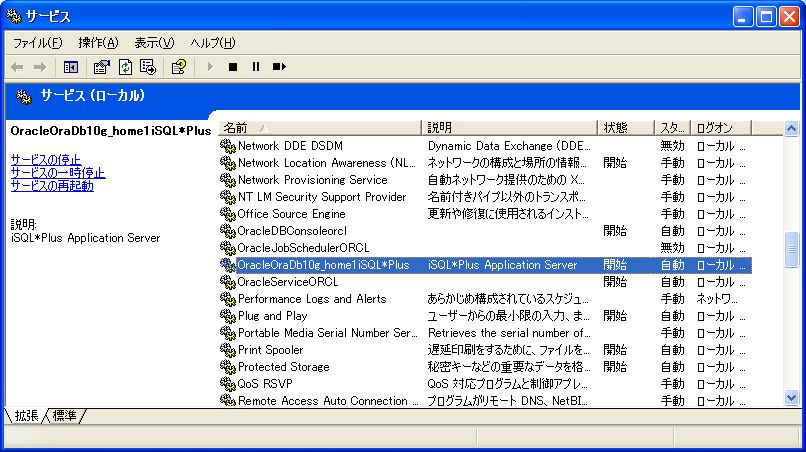Open the ヘルプ(H) menu

[x=212, y=43]
